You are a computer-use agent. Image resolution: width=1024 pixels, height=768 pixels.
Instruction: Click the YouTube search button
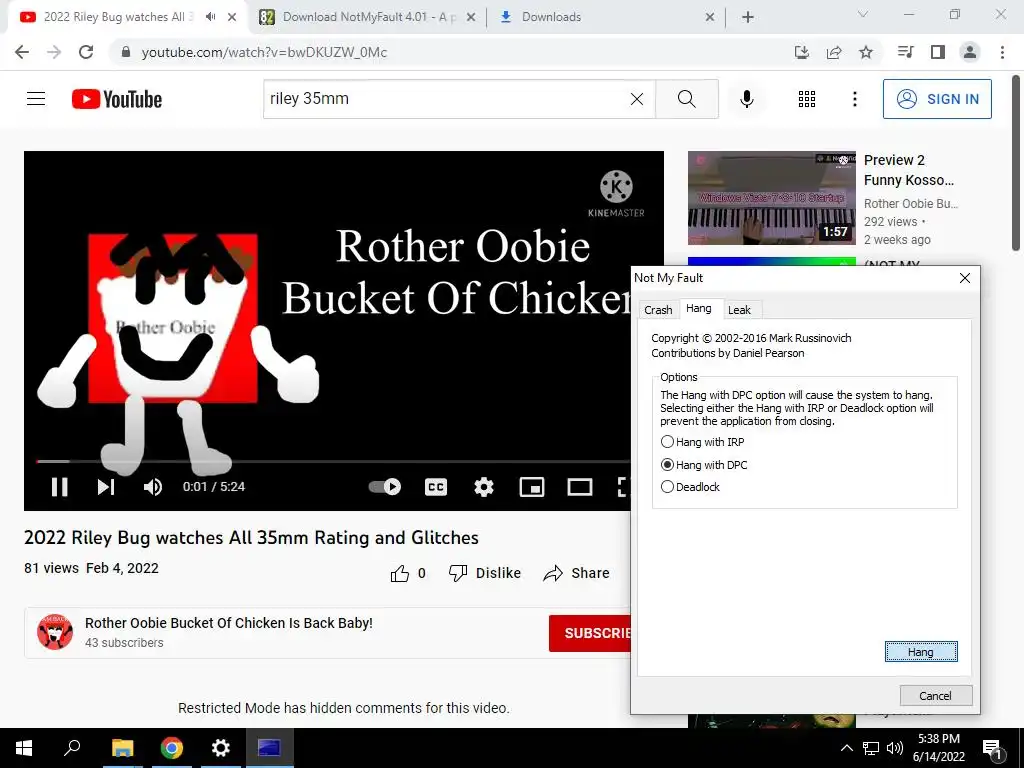point(686,99)
